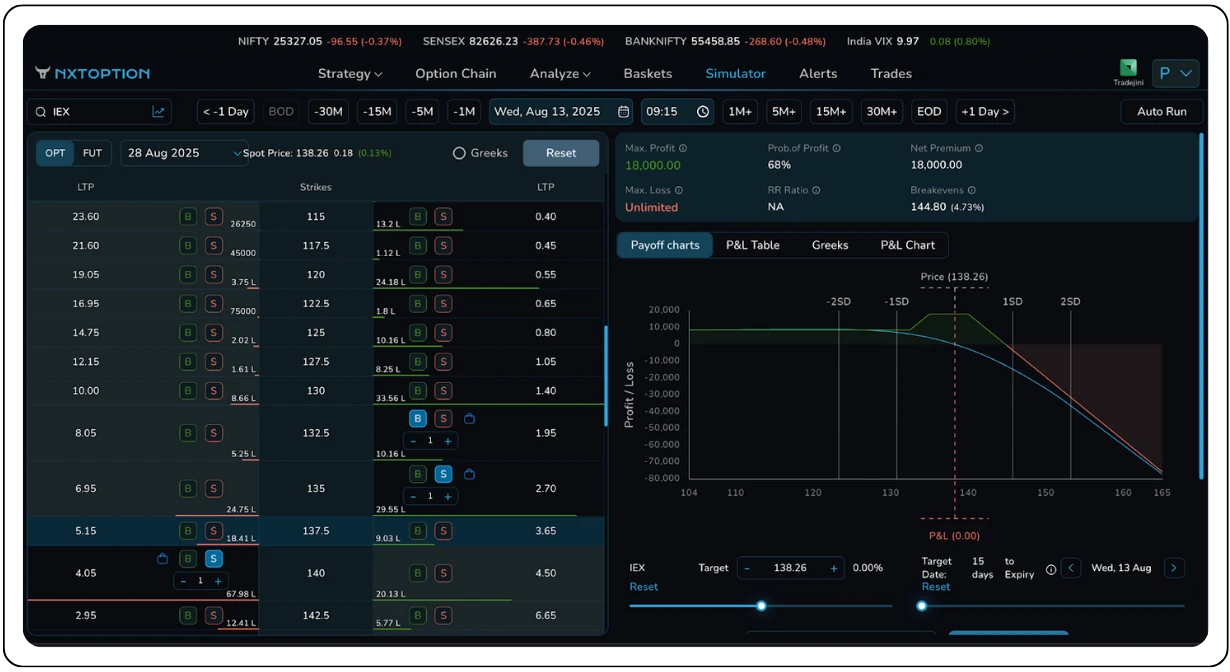Click the Reset button in option chain
Viewport: 1230px width, 672px height.
tap(561, 153)
